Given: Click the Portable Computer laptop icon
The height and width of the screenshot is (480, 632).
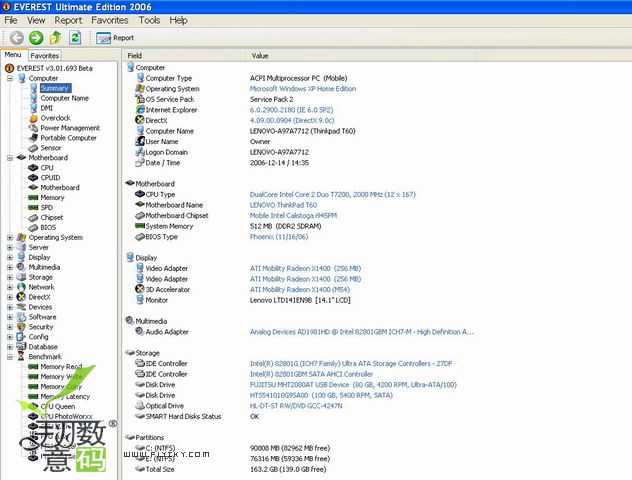Looking at the screenshot, I should 33,138.
